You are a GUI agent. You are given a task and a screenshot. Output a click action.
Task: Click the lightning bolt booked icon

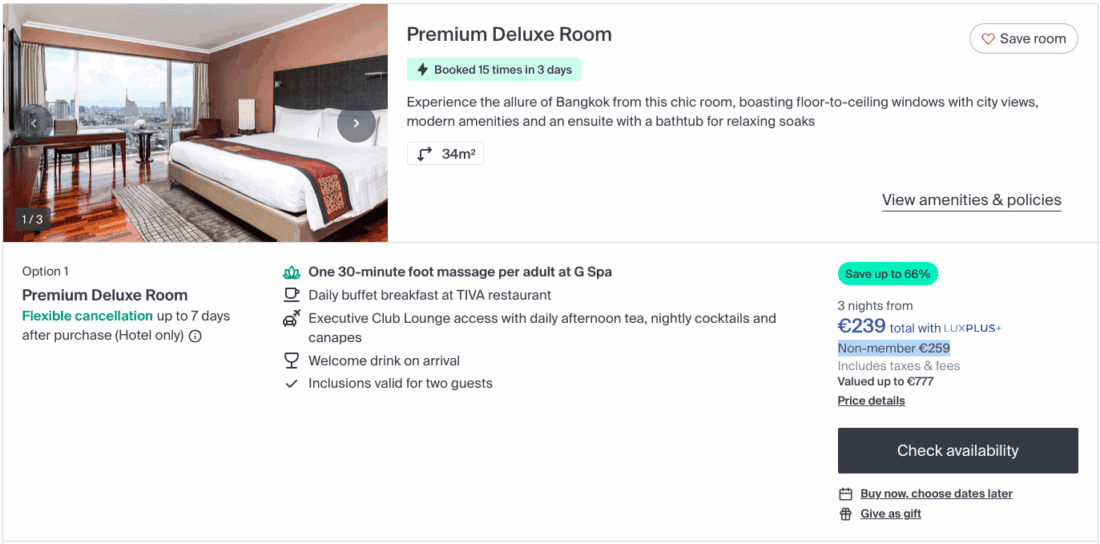click(x=421, y=70)
